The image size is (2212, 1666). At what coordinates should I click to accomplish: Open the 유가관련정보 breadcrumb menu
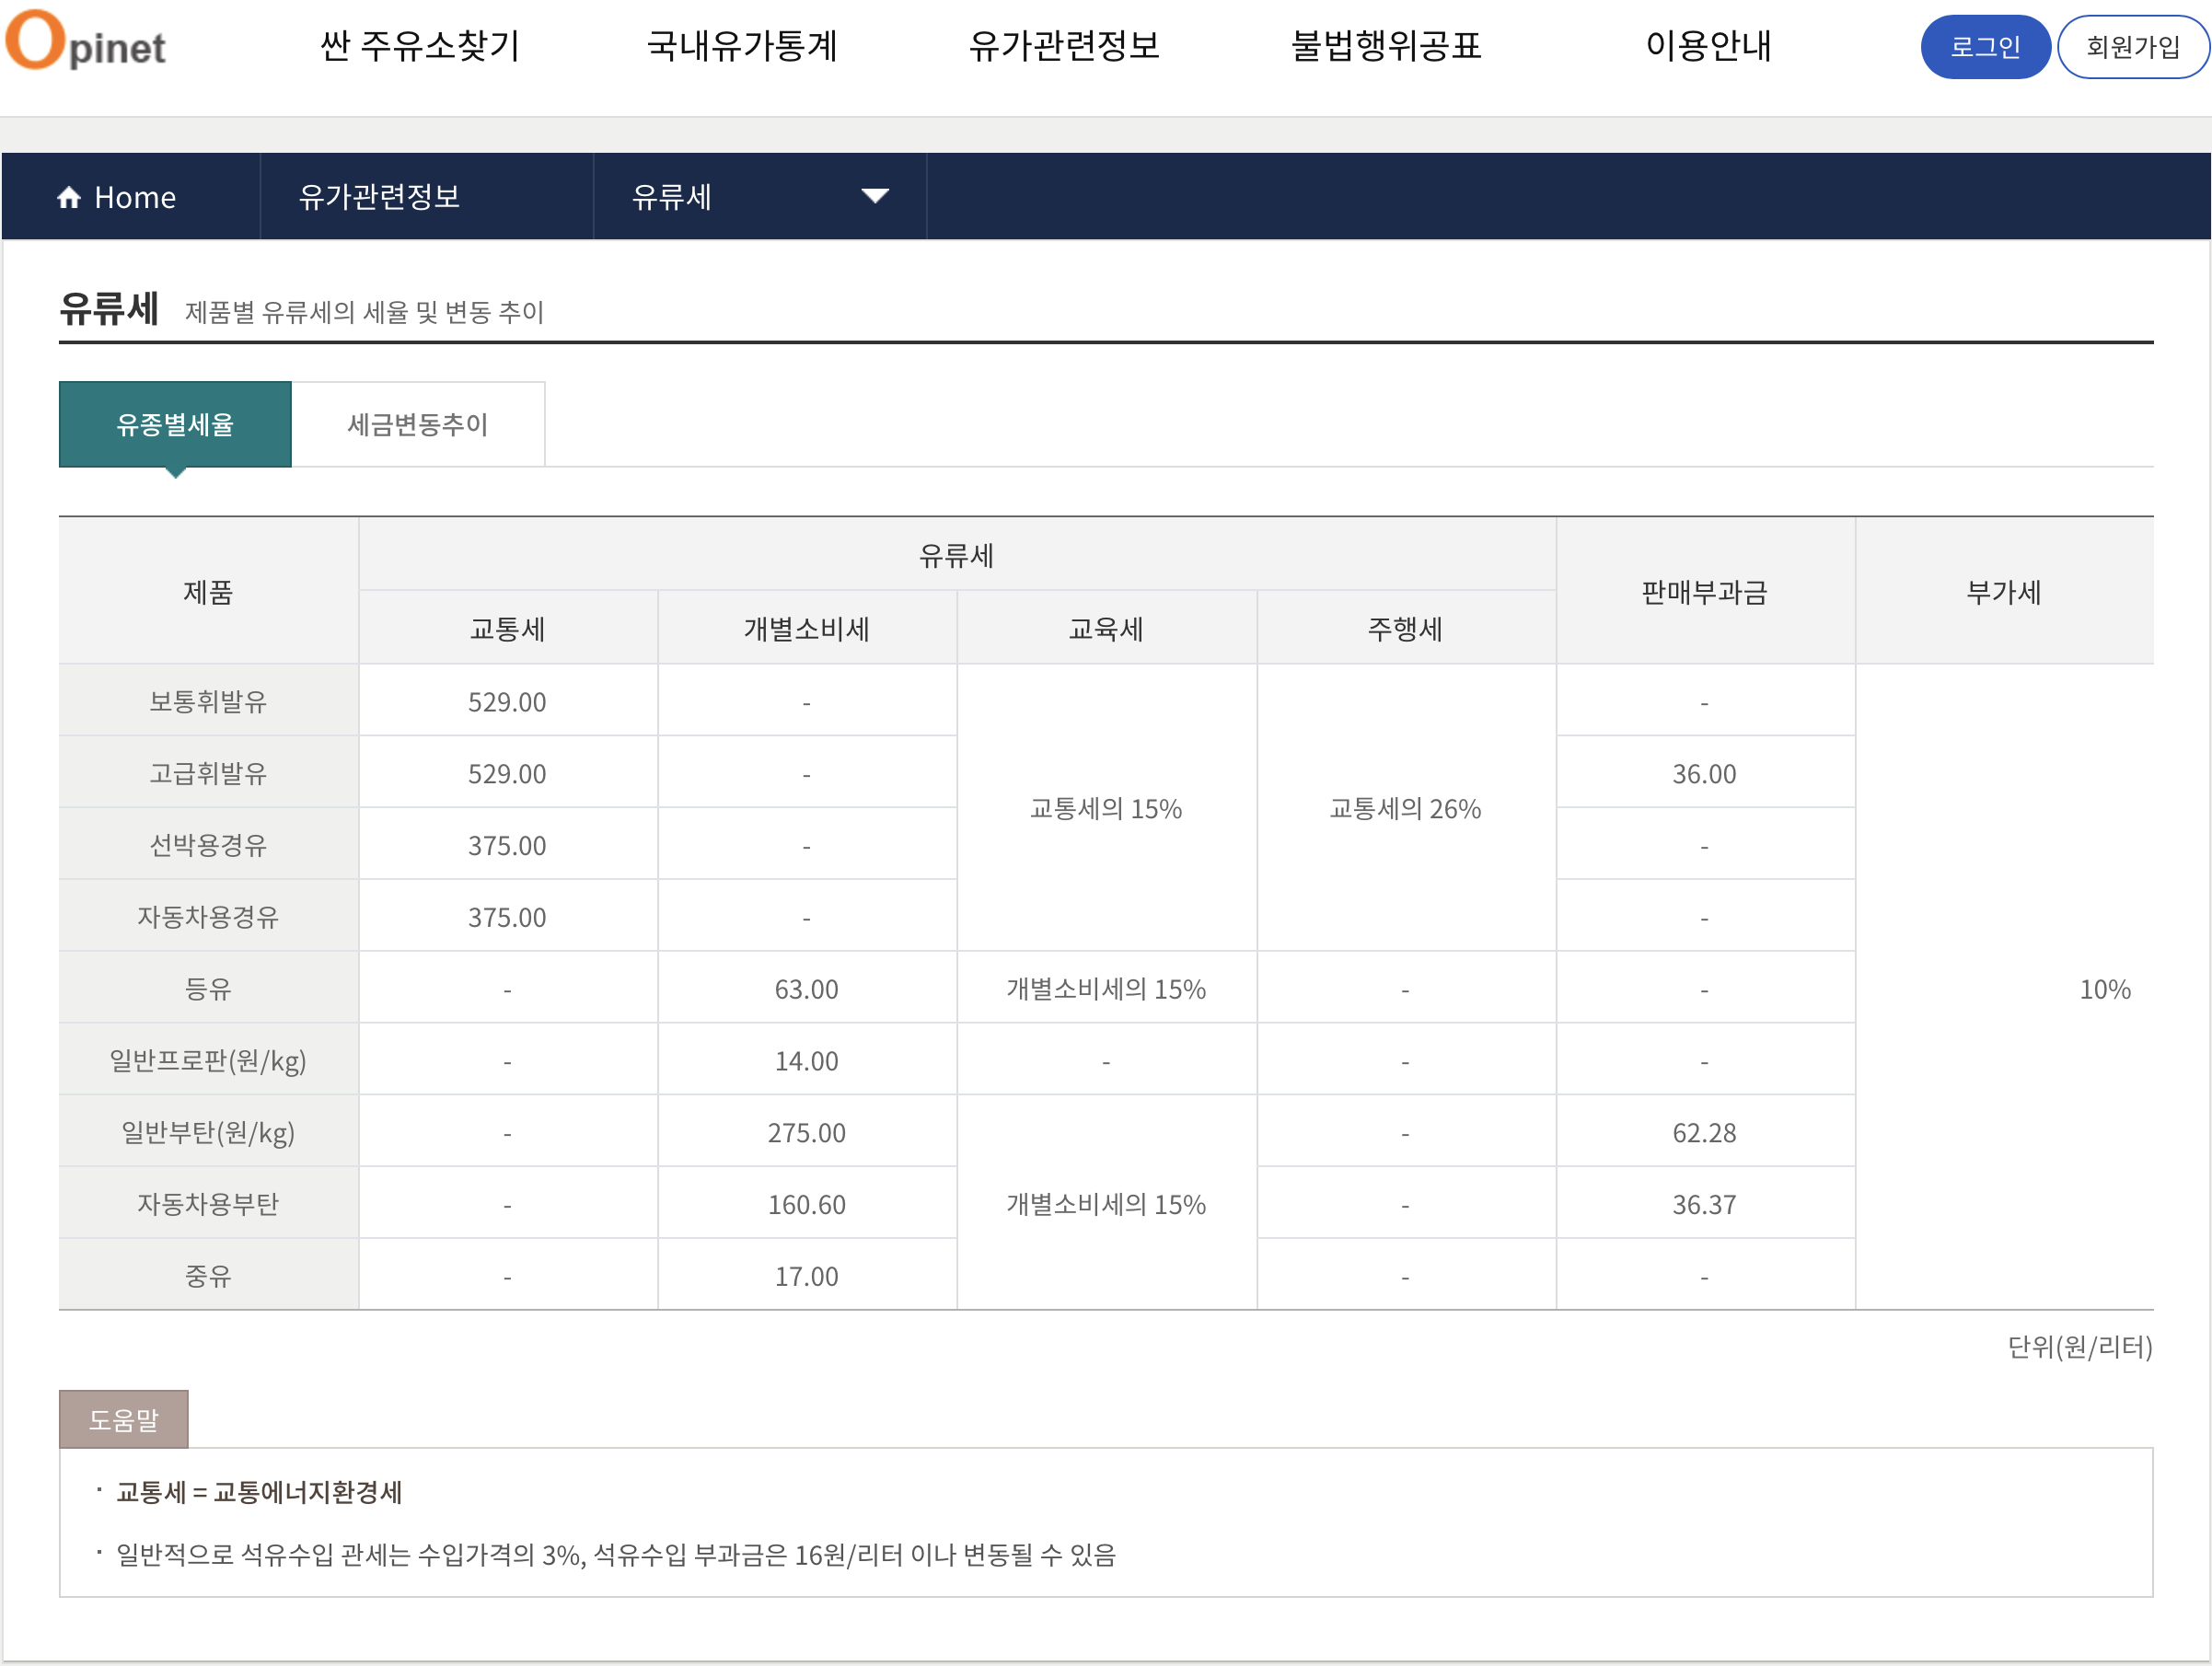pos(379,197)
